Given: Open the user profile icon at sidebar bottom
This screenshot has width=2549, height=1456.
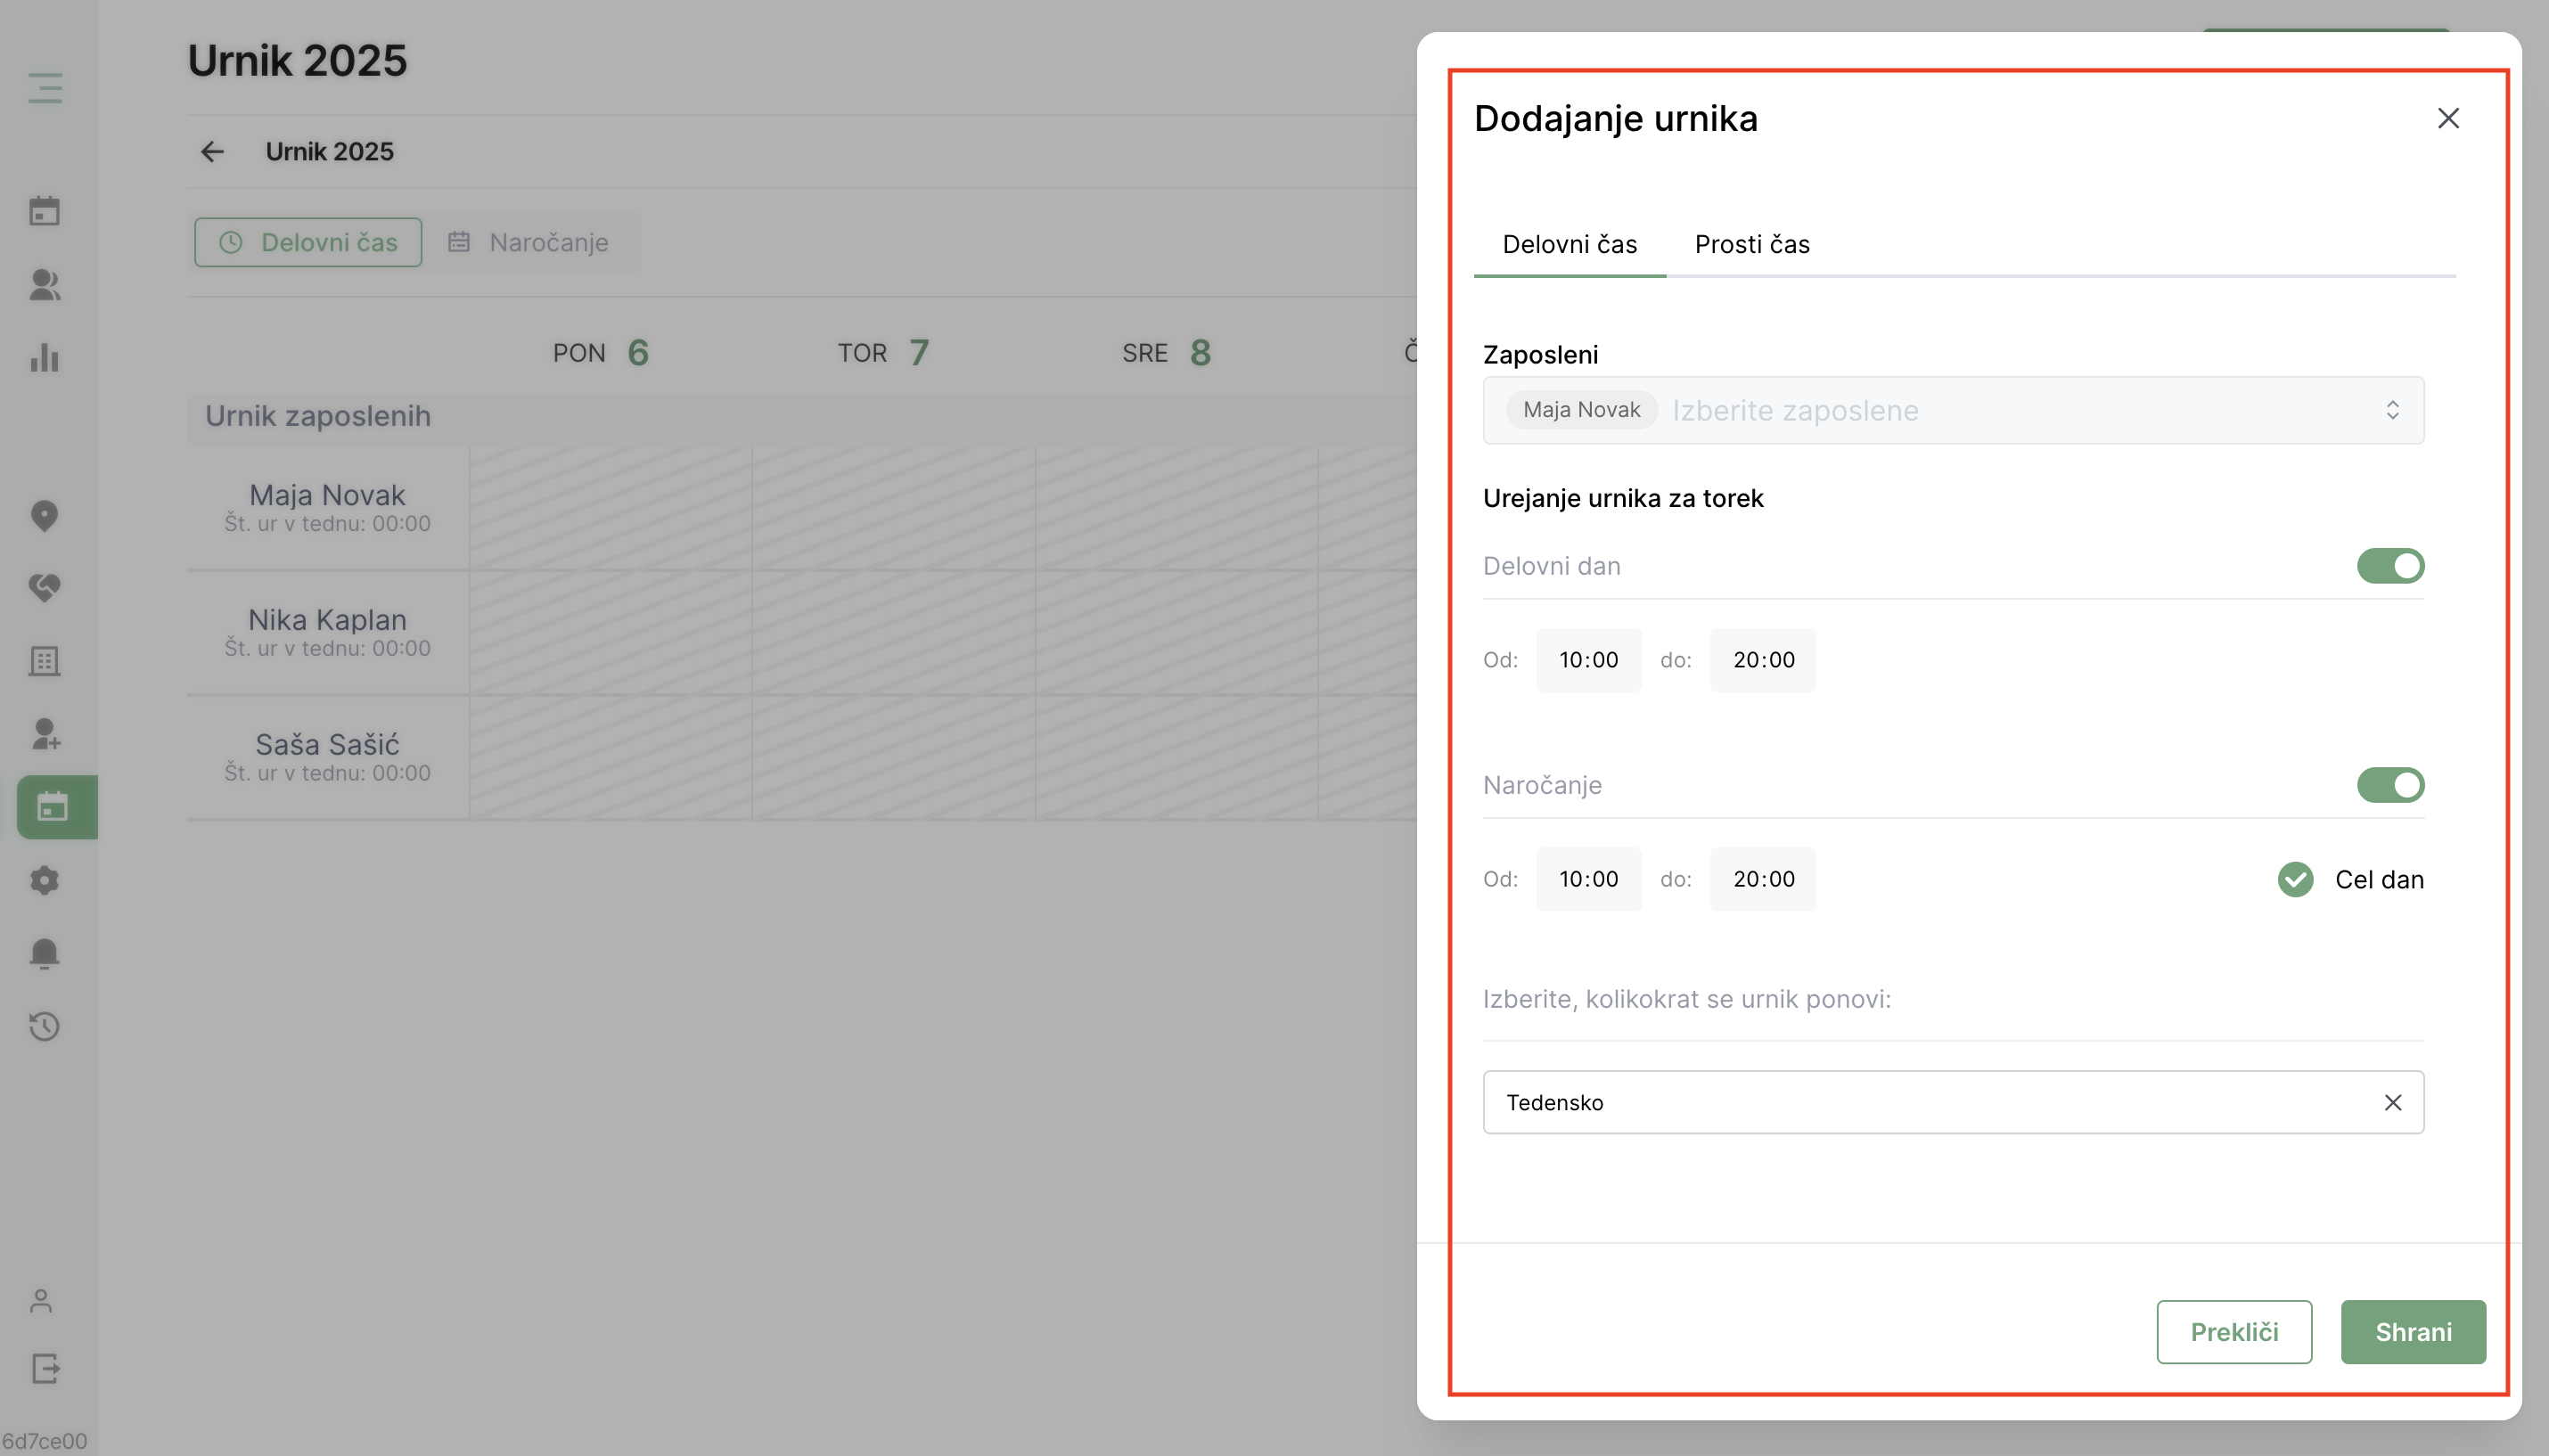Looking at the screenshot, I should [x=41, y=1300].
